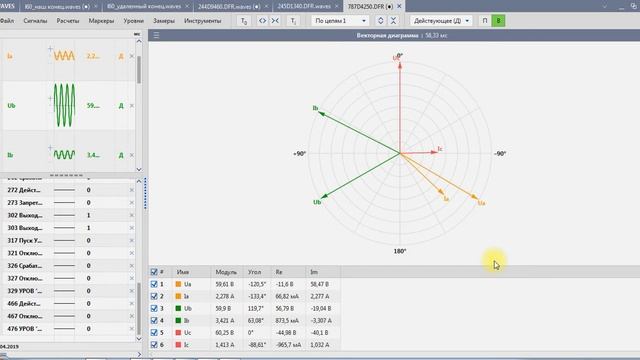The height and width of the screenshot is (360, 640).
Task: Switch to the 245D1340.DFR.waves tab
Action: 304,6
